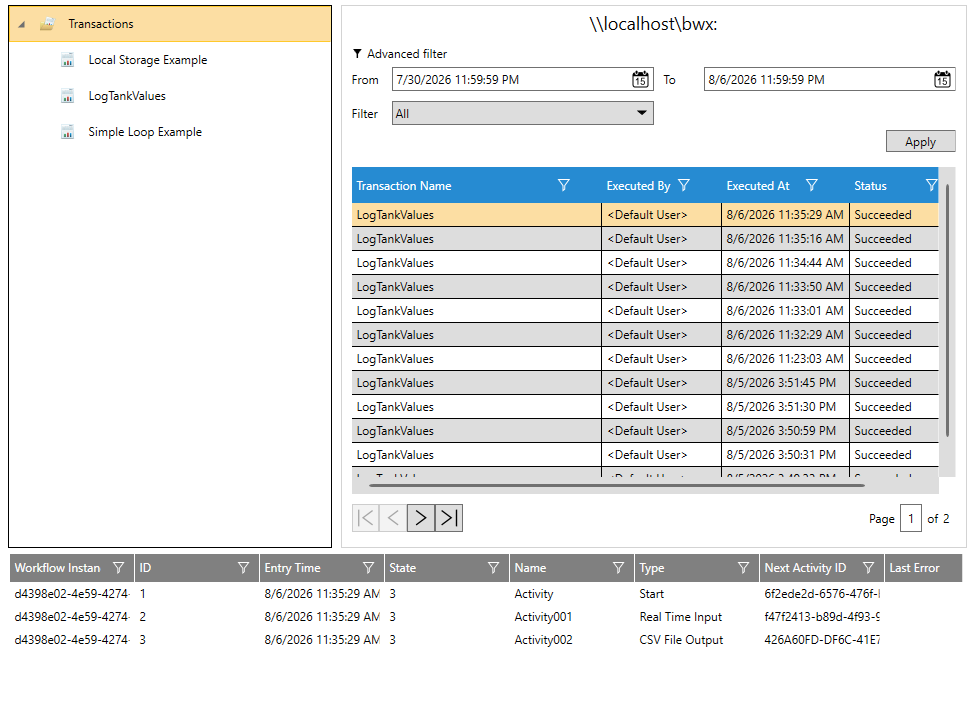The height and width of the screenshot is (702, 970).
Task: Filter the Workflow Instance column
Action: pyautogui.click(x=118, y=567)
